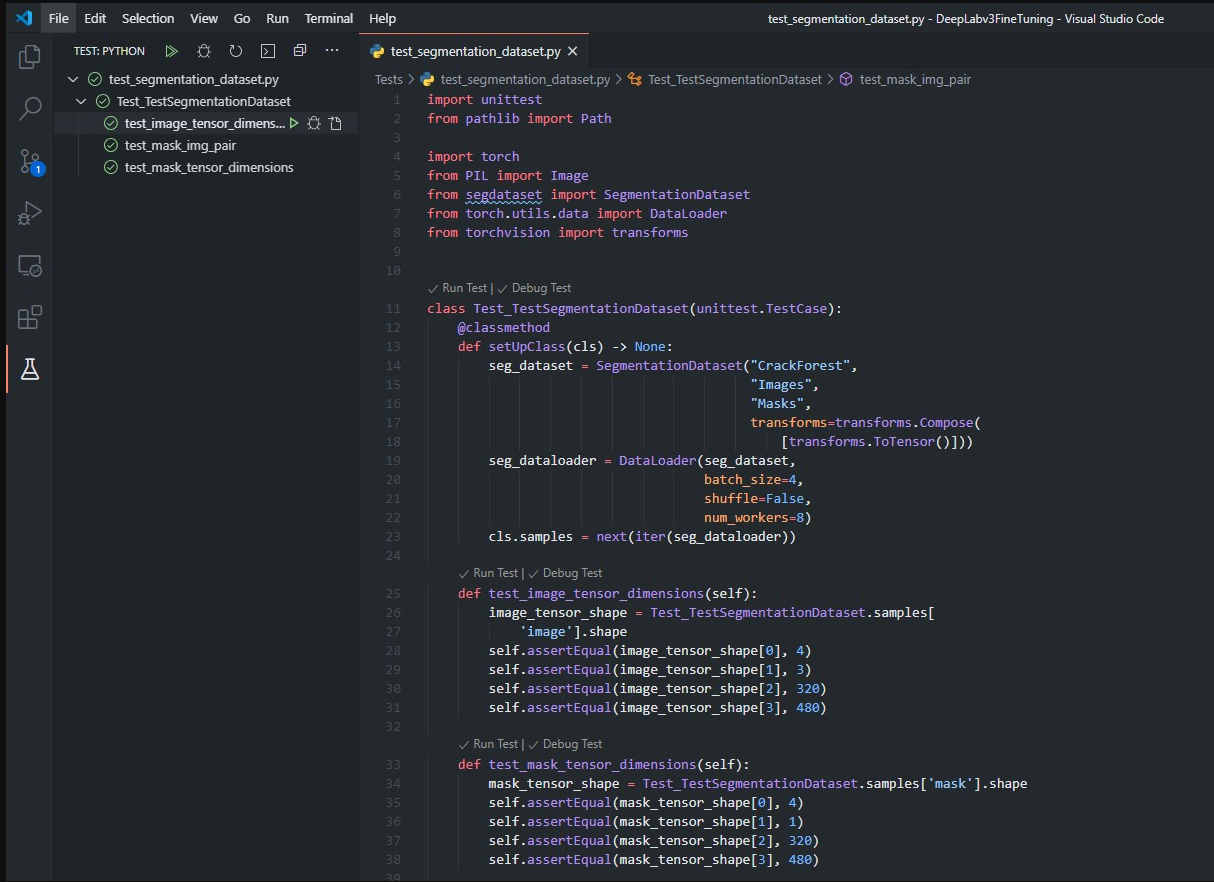Refresh tests using circular arrow icon
The width and height of the screenshot is (1214, 882).
[x=236, y=51]
